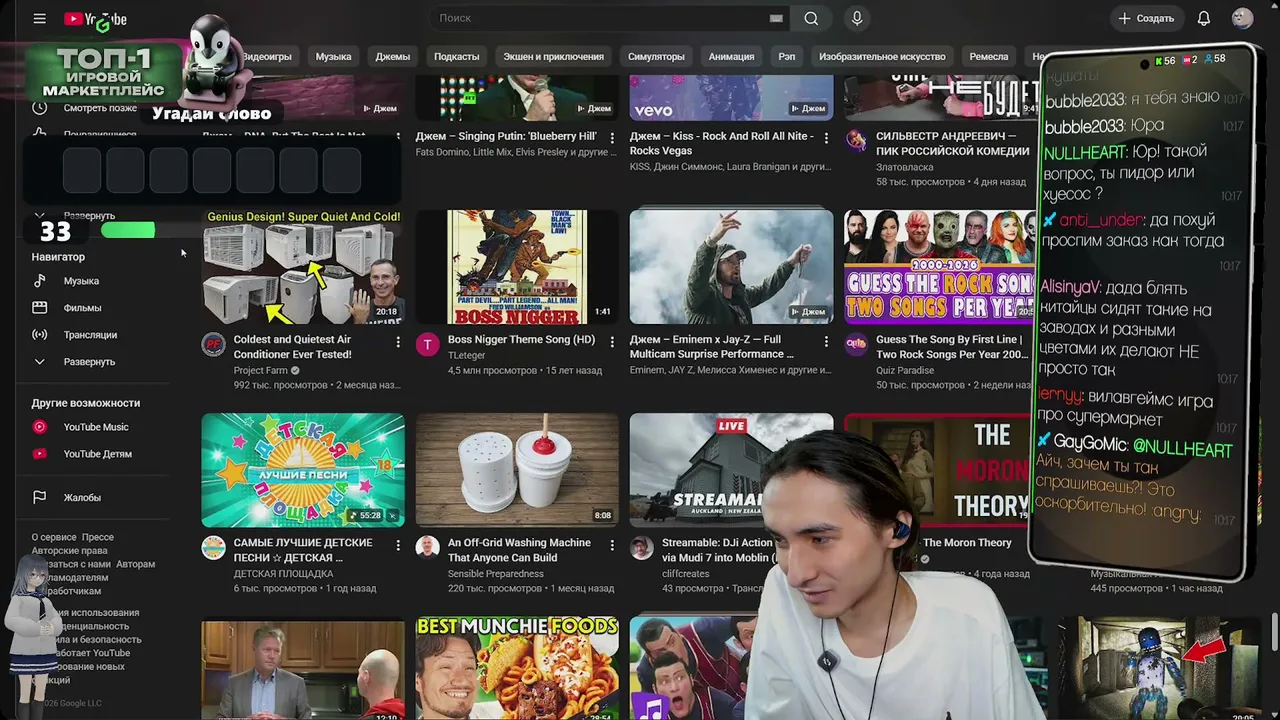Viewport: 1280px width, 720px height.
Task: Select the Ремесла filter chip
Action: click(x=989, y=57)
